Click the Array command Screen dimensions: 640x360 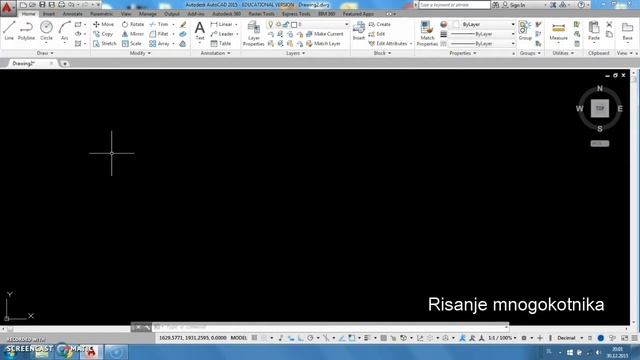tap(159, 43)
